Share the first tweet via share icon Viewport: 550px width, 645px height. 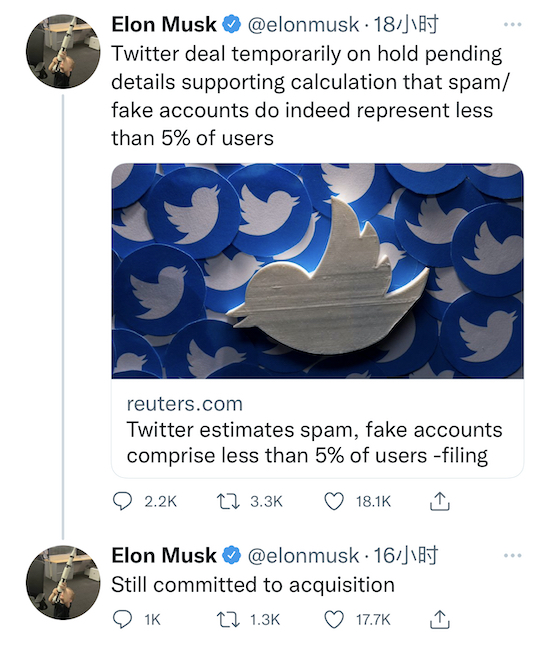click(439, 501)
